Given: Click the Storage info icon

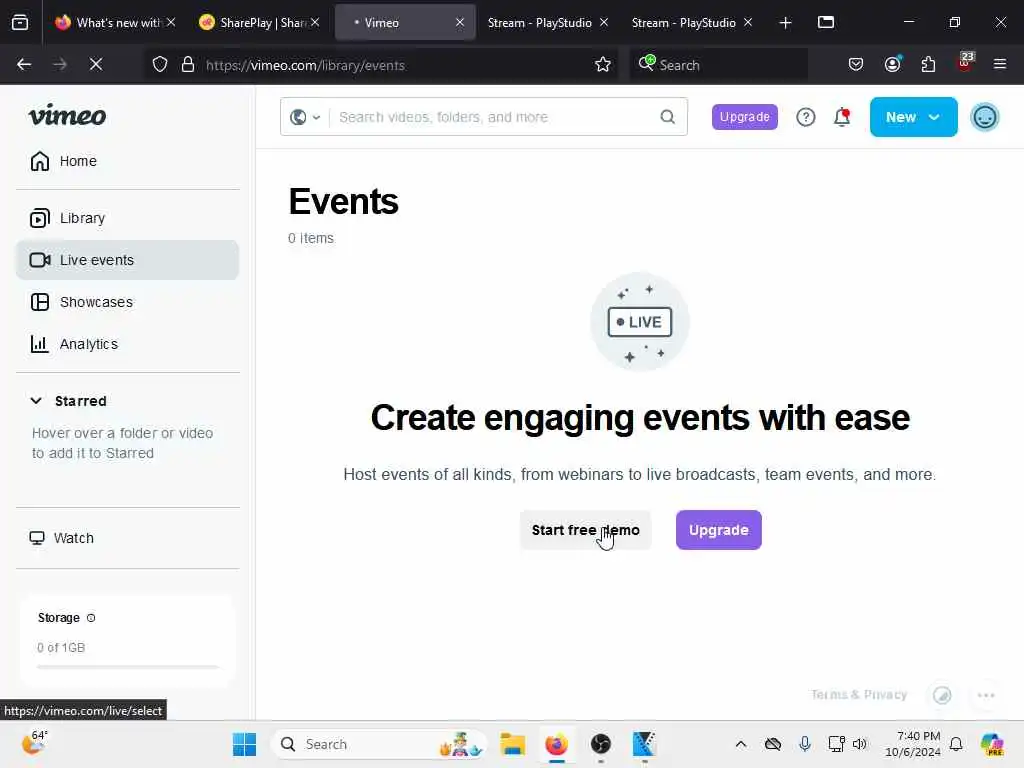Looking at the screenshot, I should (x=91, y=618).
